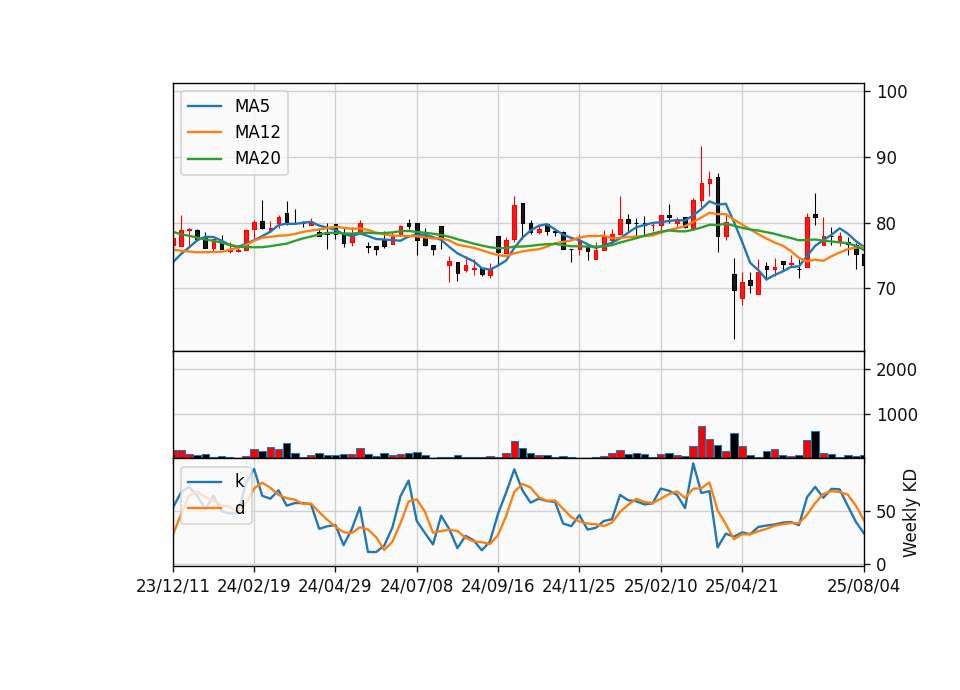This screenshot has height=690, width=960.
Task: Click the 90 price axis label
Action: coord(887,158)
